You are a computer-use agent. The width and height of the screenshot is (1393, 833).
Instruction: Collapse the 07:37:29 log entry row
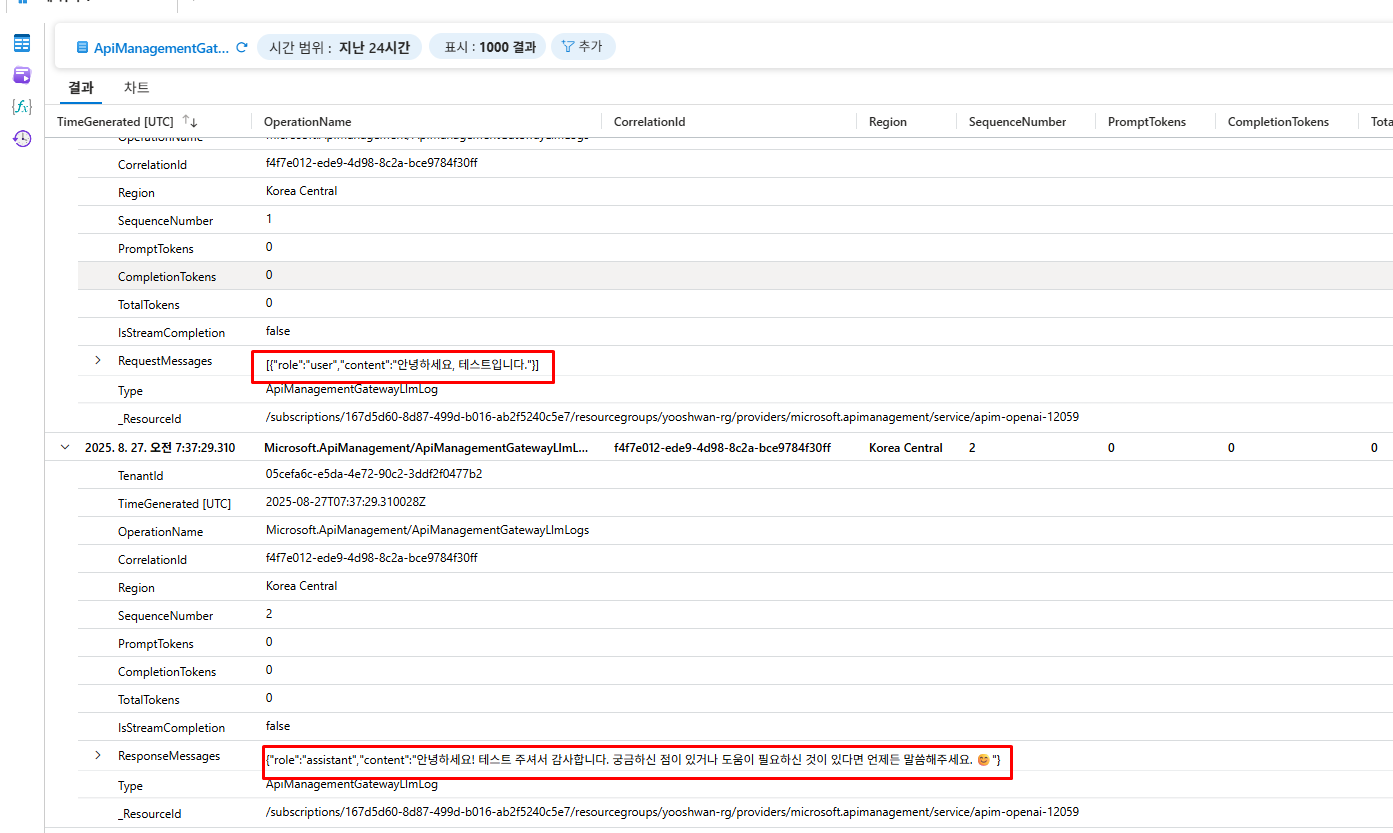[65, 447]
